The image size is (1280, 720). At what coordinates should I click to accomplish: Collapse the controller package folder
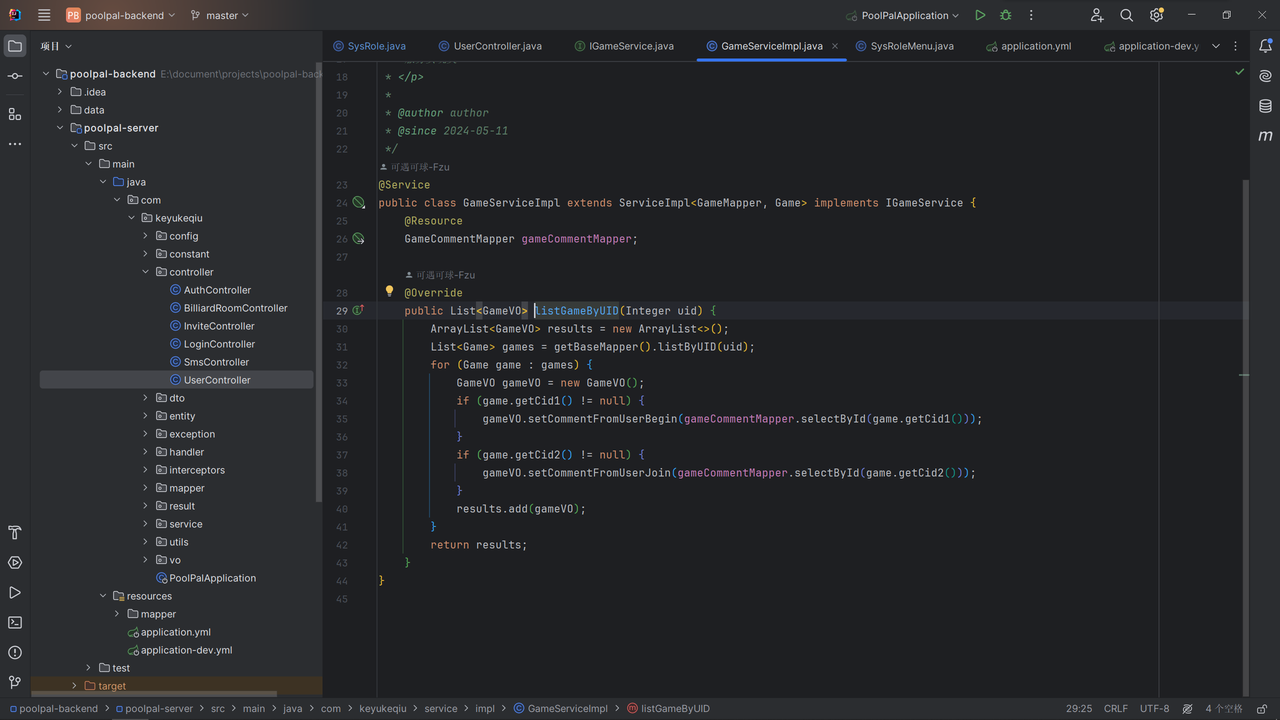pyautogui.click(x=146, y=272)
